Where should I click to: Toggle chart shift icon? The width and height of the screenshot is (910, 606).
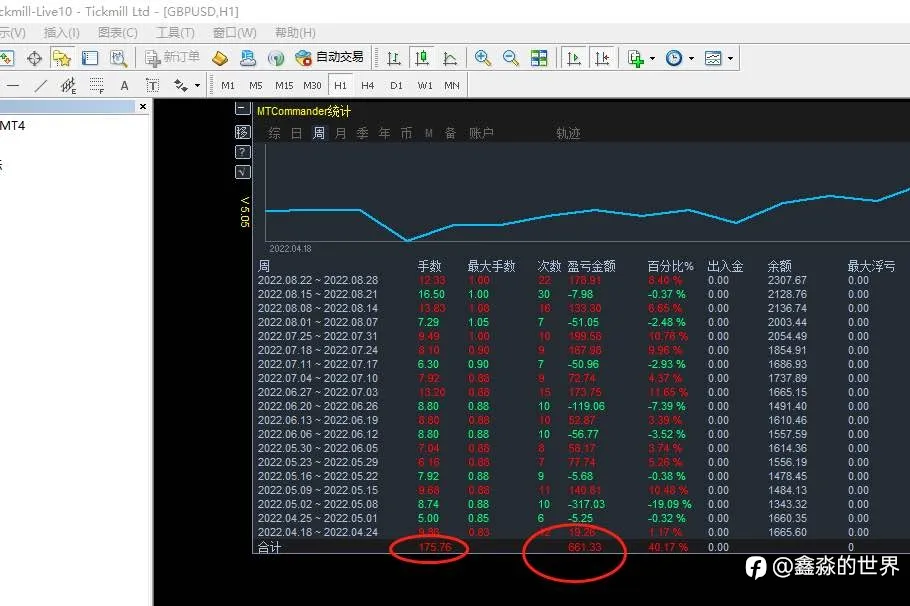click(602, 58)
